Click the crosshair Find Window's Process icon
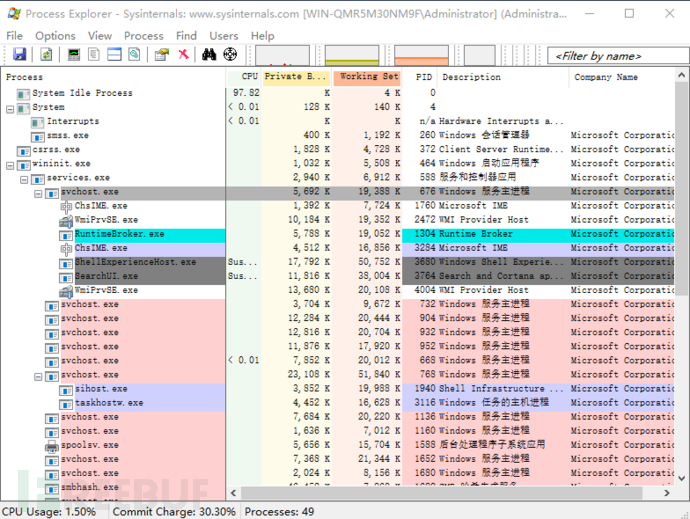 [x=230, y=55]
